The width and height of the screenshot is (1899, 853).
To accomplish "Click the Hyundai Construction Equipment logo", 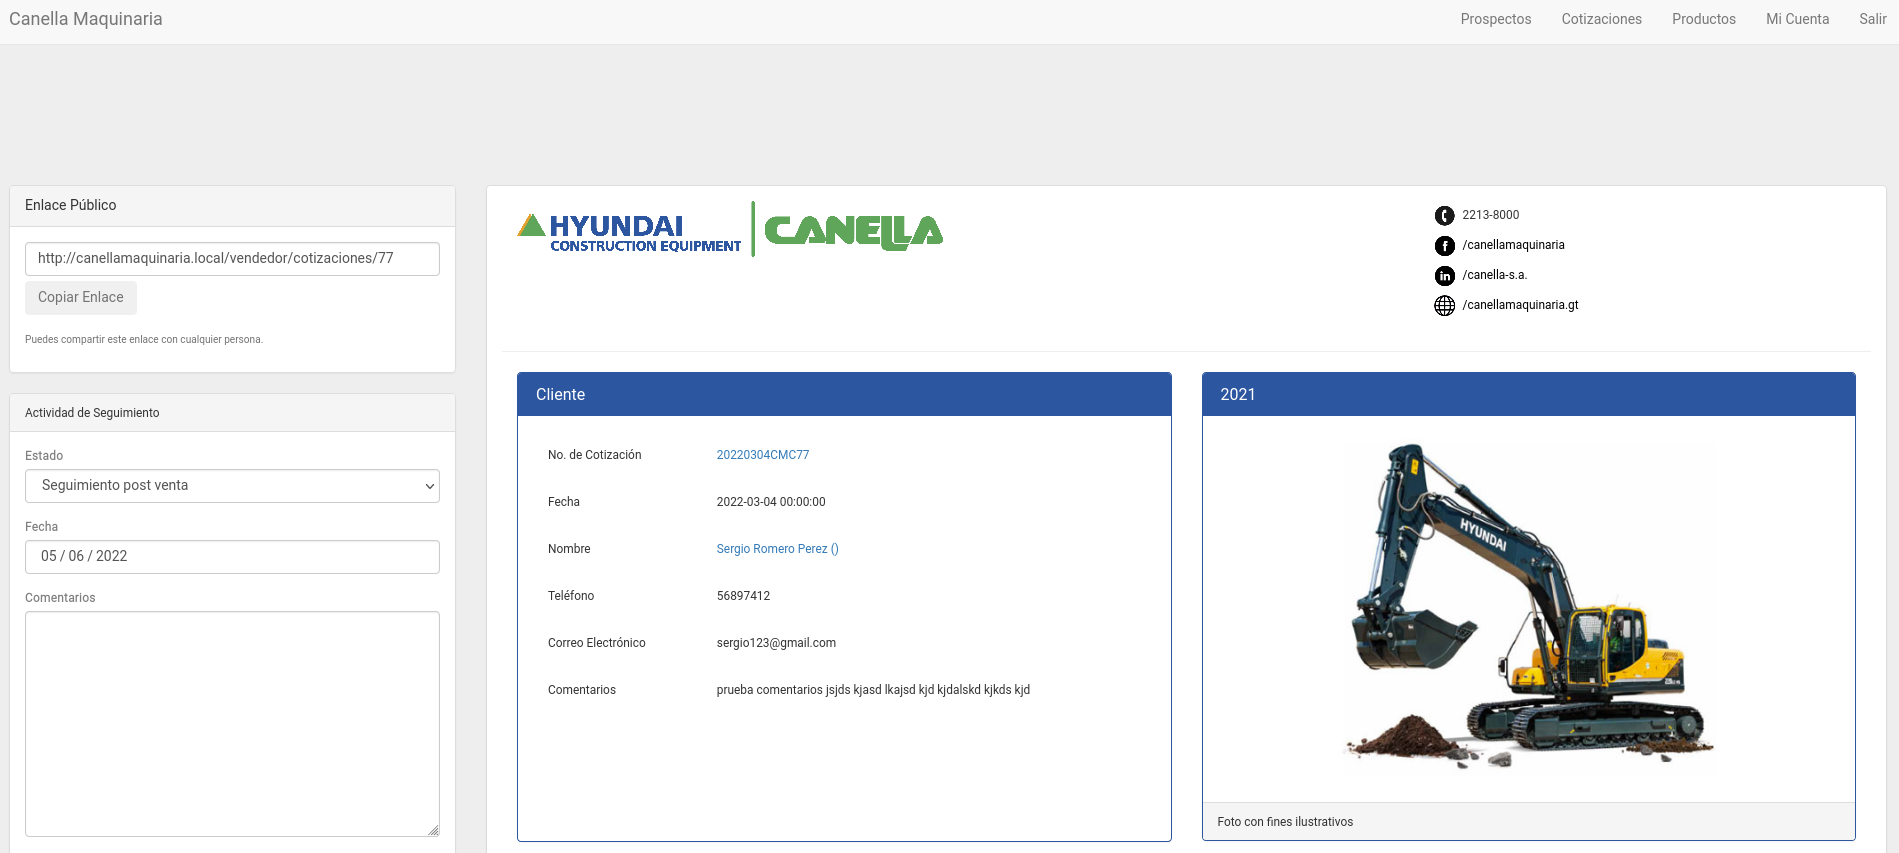I will point(629,232).
